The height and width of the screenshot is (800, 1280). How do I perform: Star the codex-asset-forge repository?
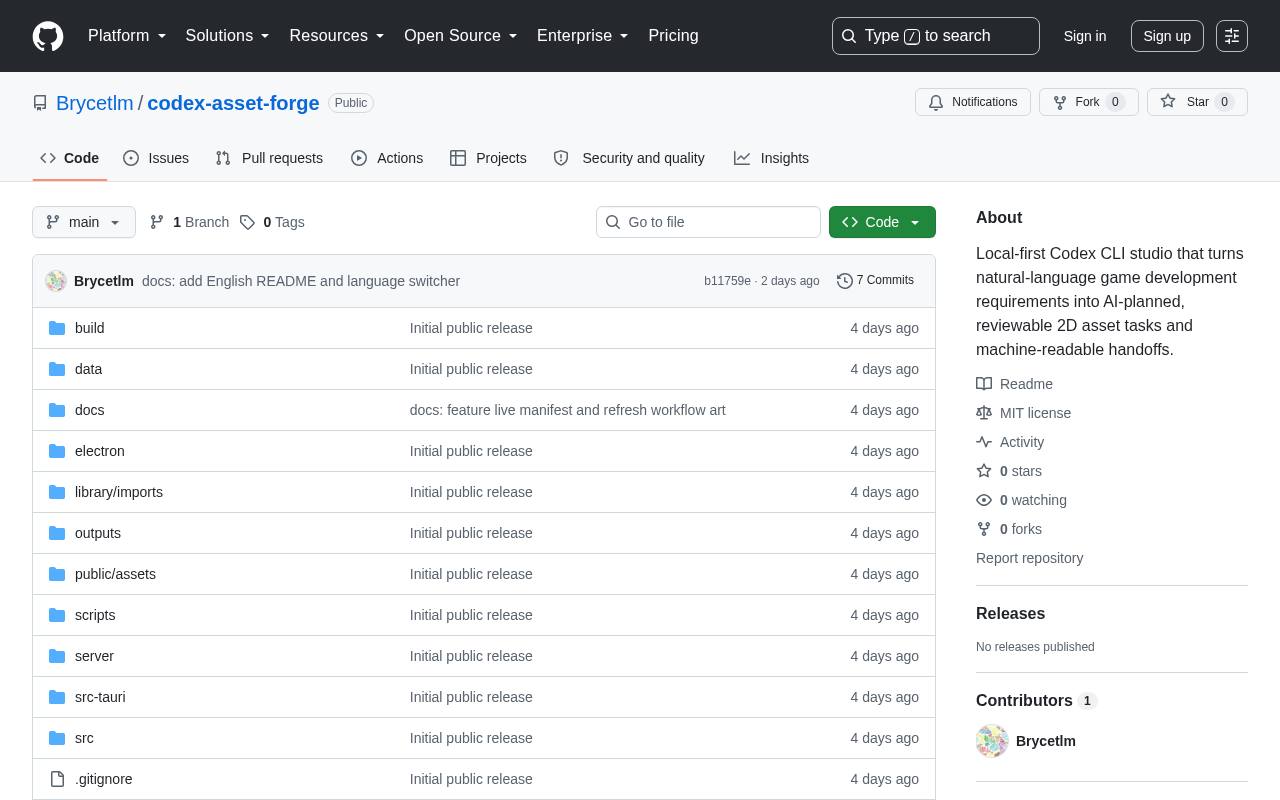point(1197,102)
